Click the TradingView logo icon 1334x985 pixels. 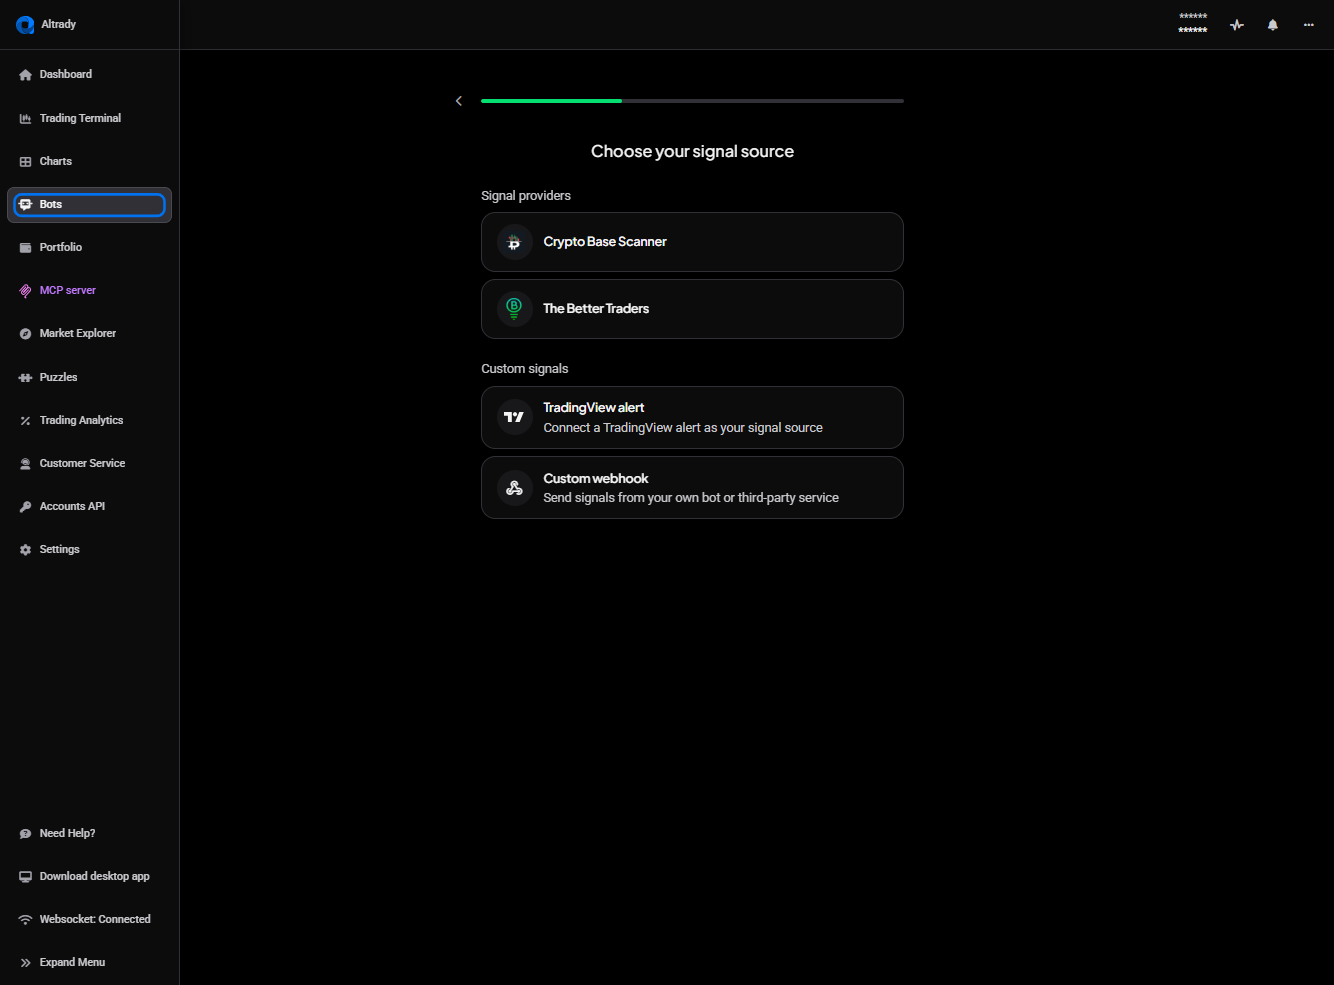coord(514,417)
